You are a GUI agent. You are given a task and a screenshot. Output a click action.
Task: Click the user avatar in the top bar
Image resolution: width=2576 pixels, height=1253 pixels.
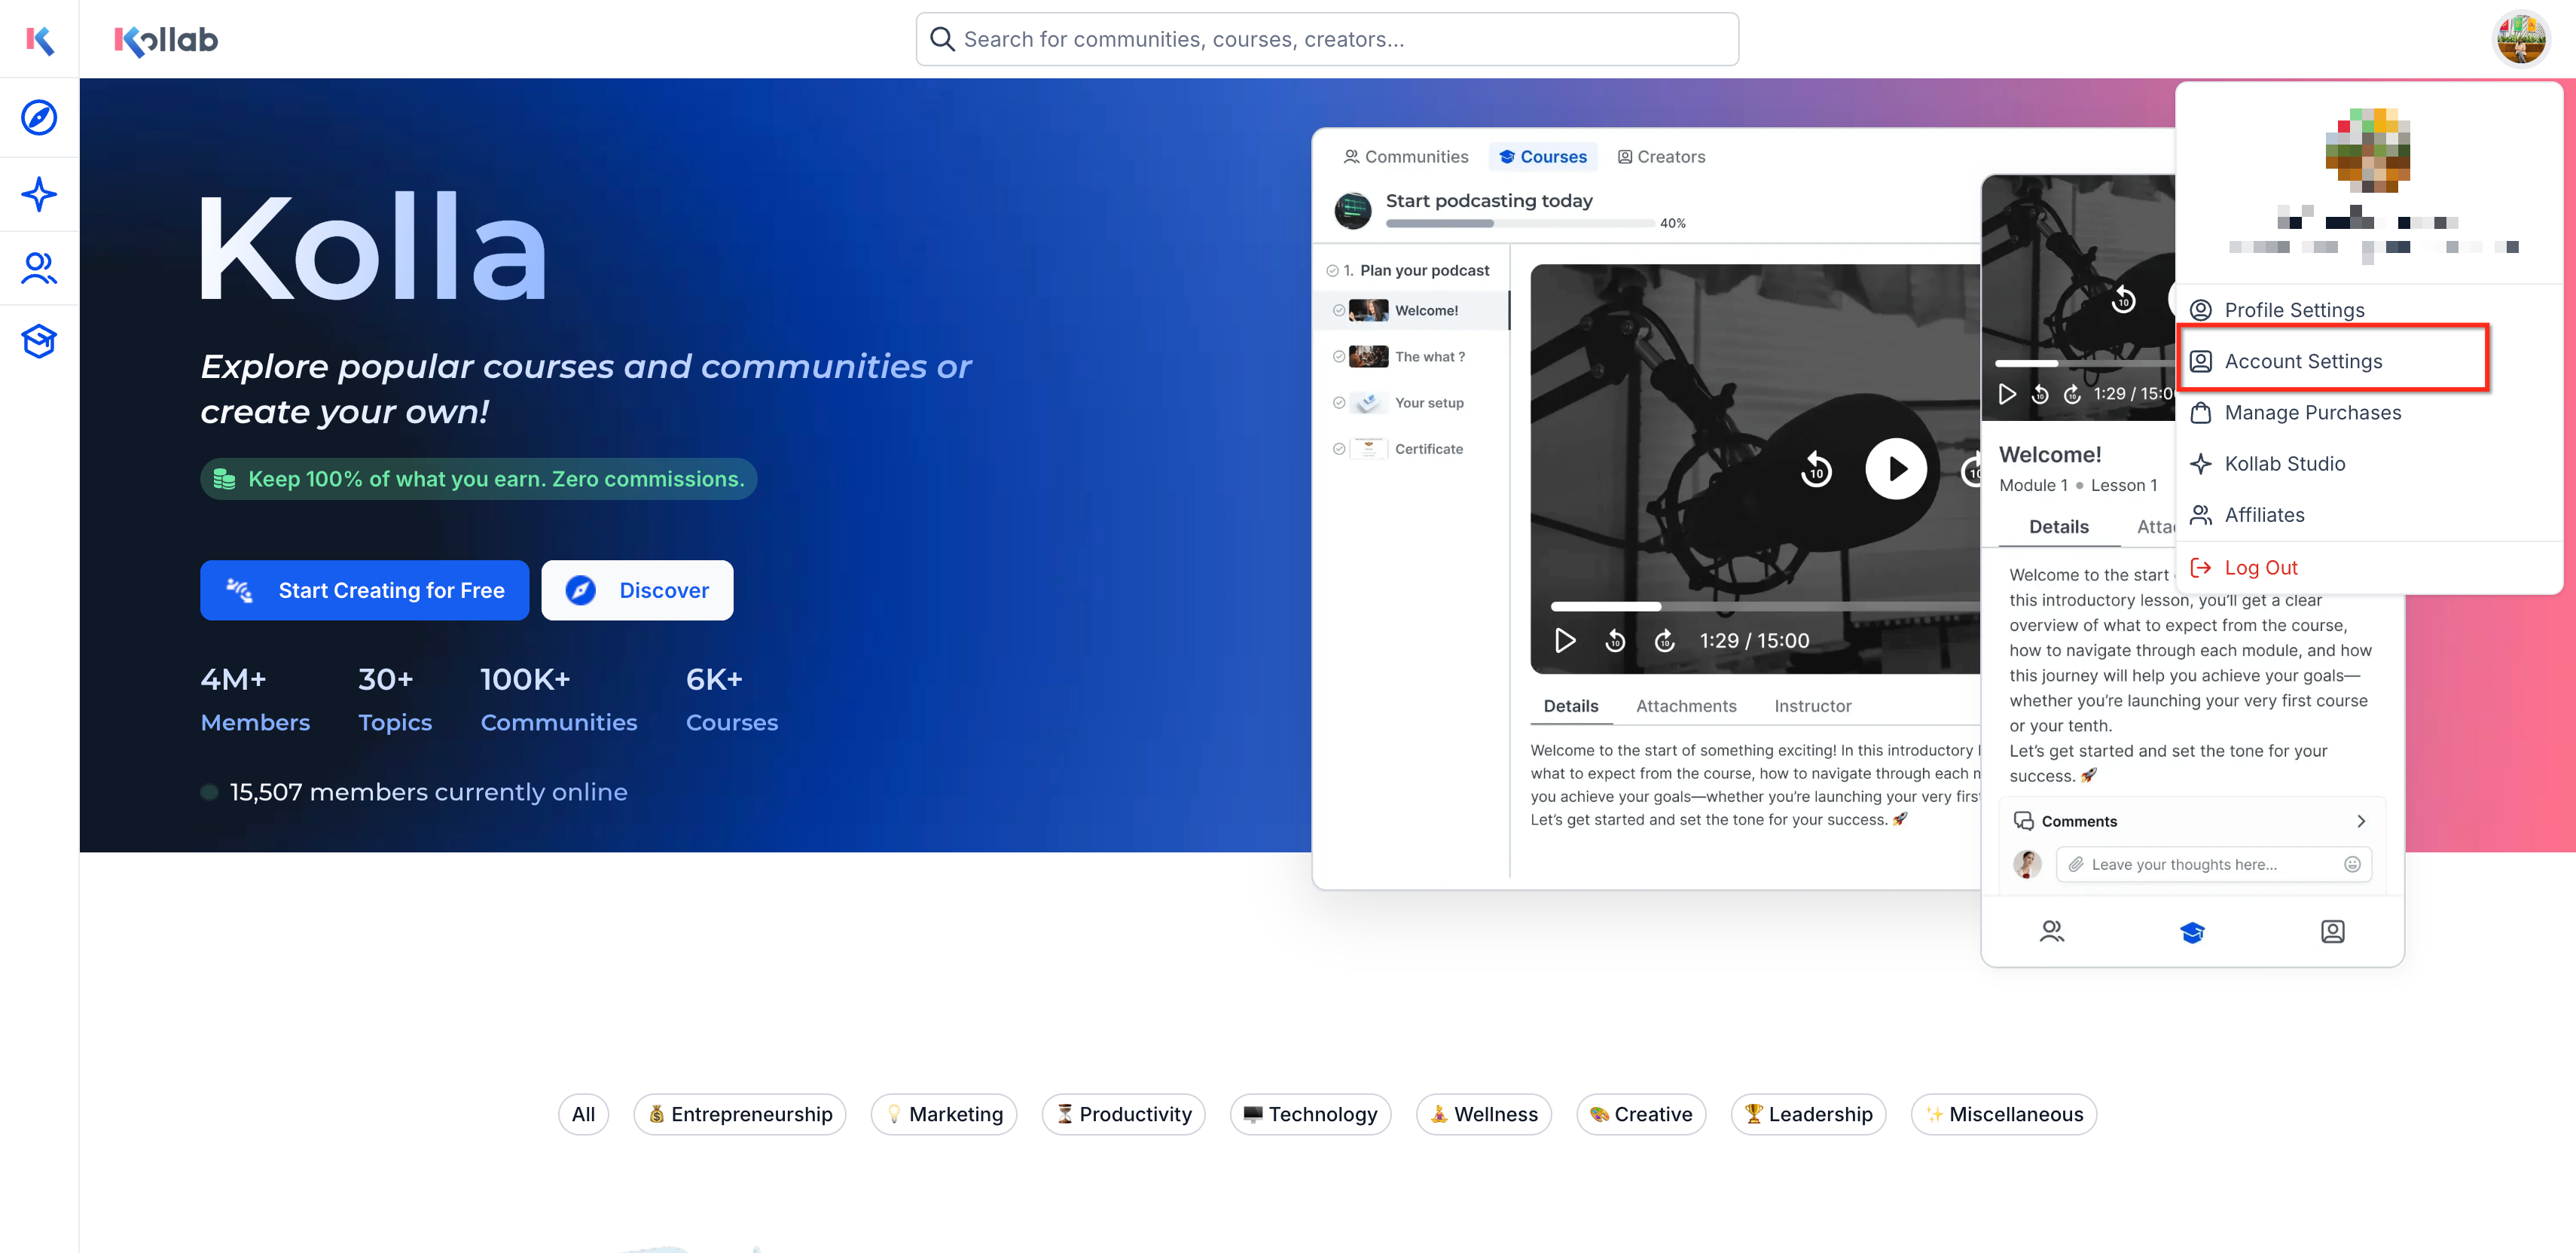[2520, 39]
